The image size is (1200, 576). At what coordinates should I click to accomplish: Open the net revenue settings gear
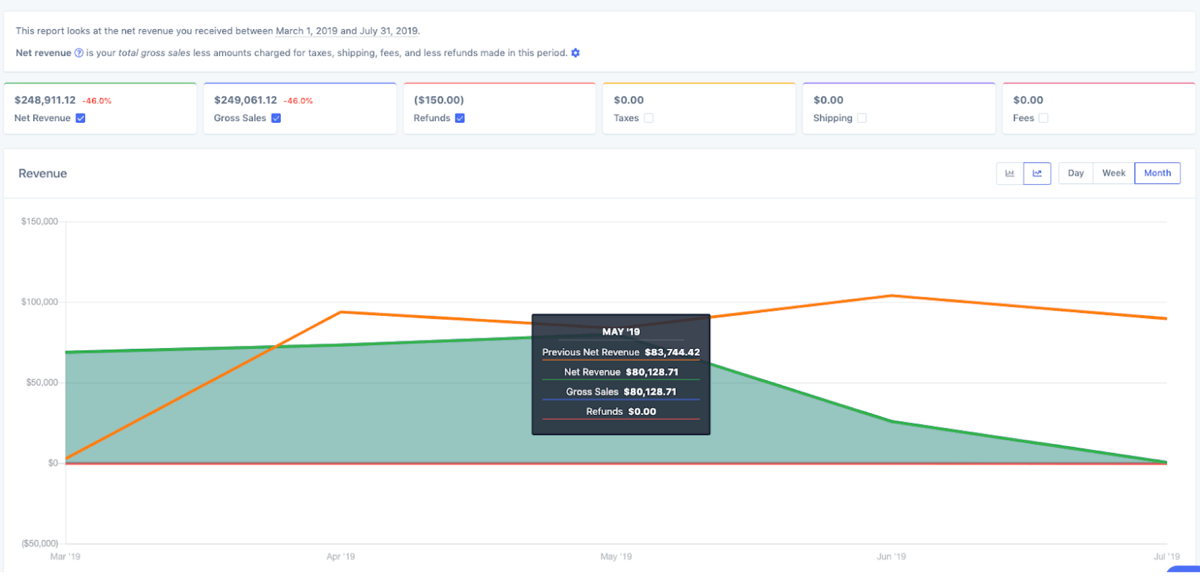point(575,52)
